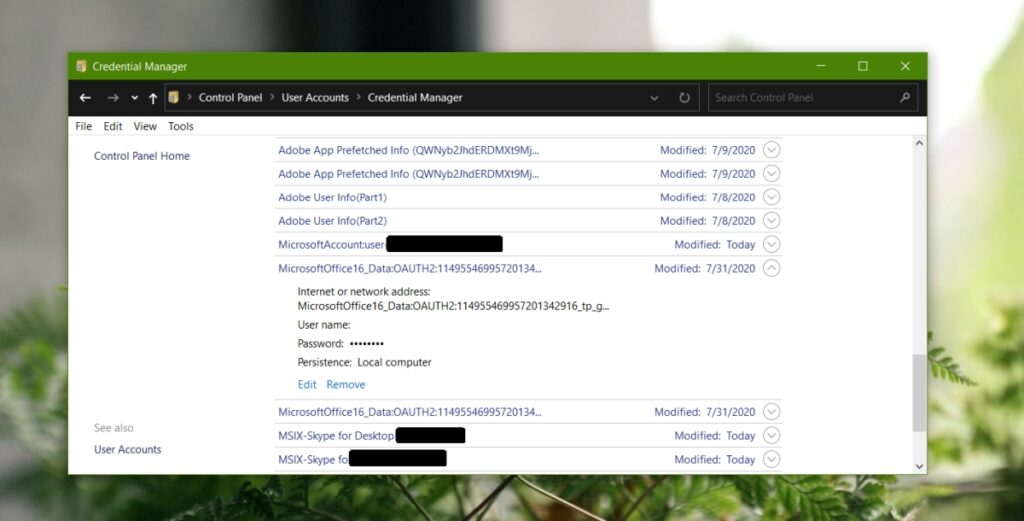Click the vertical scrollbar thumb
This screenshot has height=521, width=1024.
pos(920,392)
